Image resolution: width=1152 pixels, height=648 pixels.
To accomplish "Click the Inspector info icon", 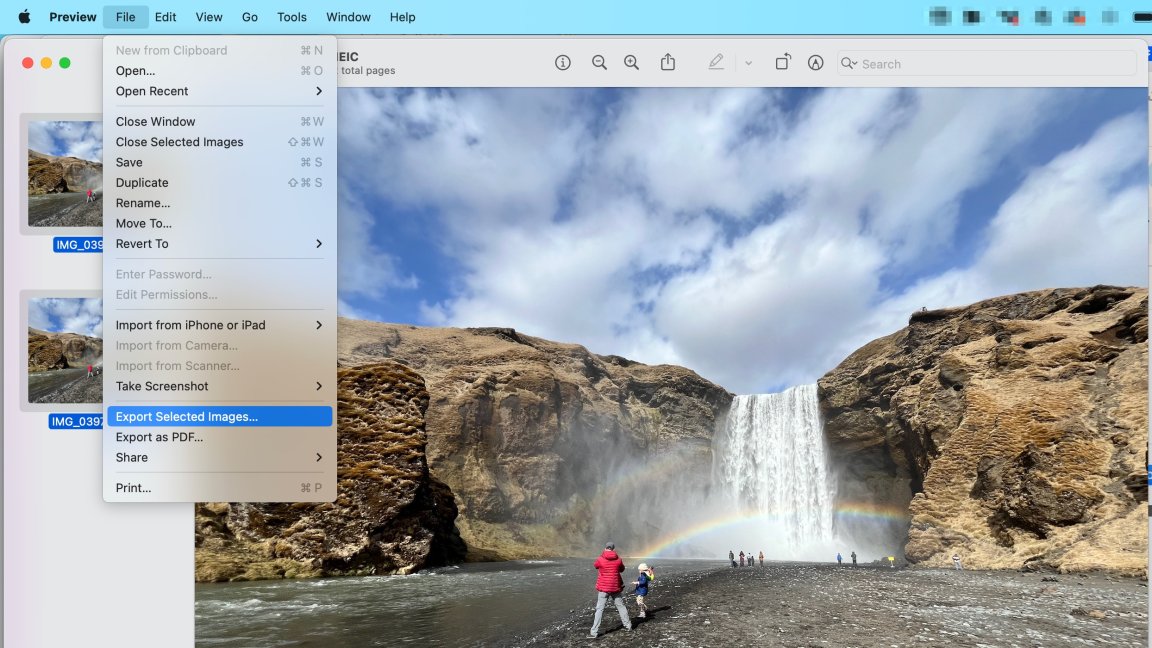I will coord(563,63).
